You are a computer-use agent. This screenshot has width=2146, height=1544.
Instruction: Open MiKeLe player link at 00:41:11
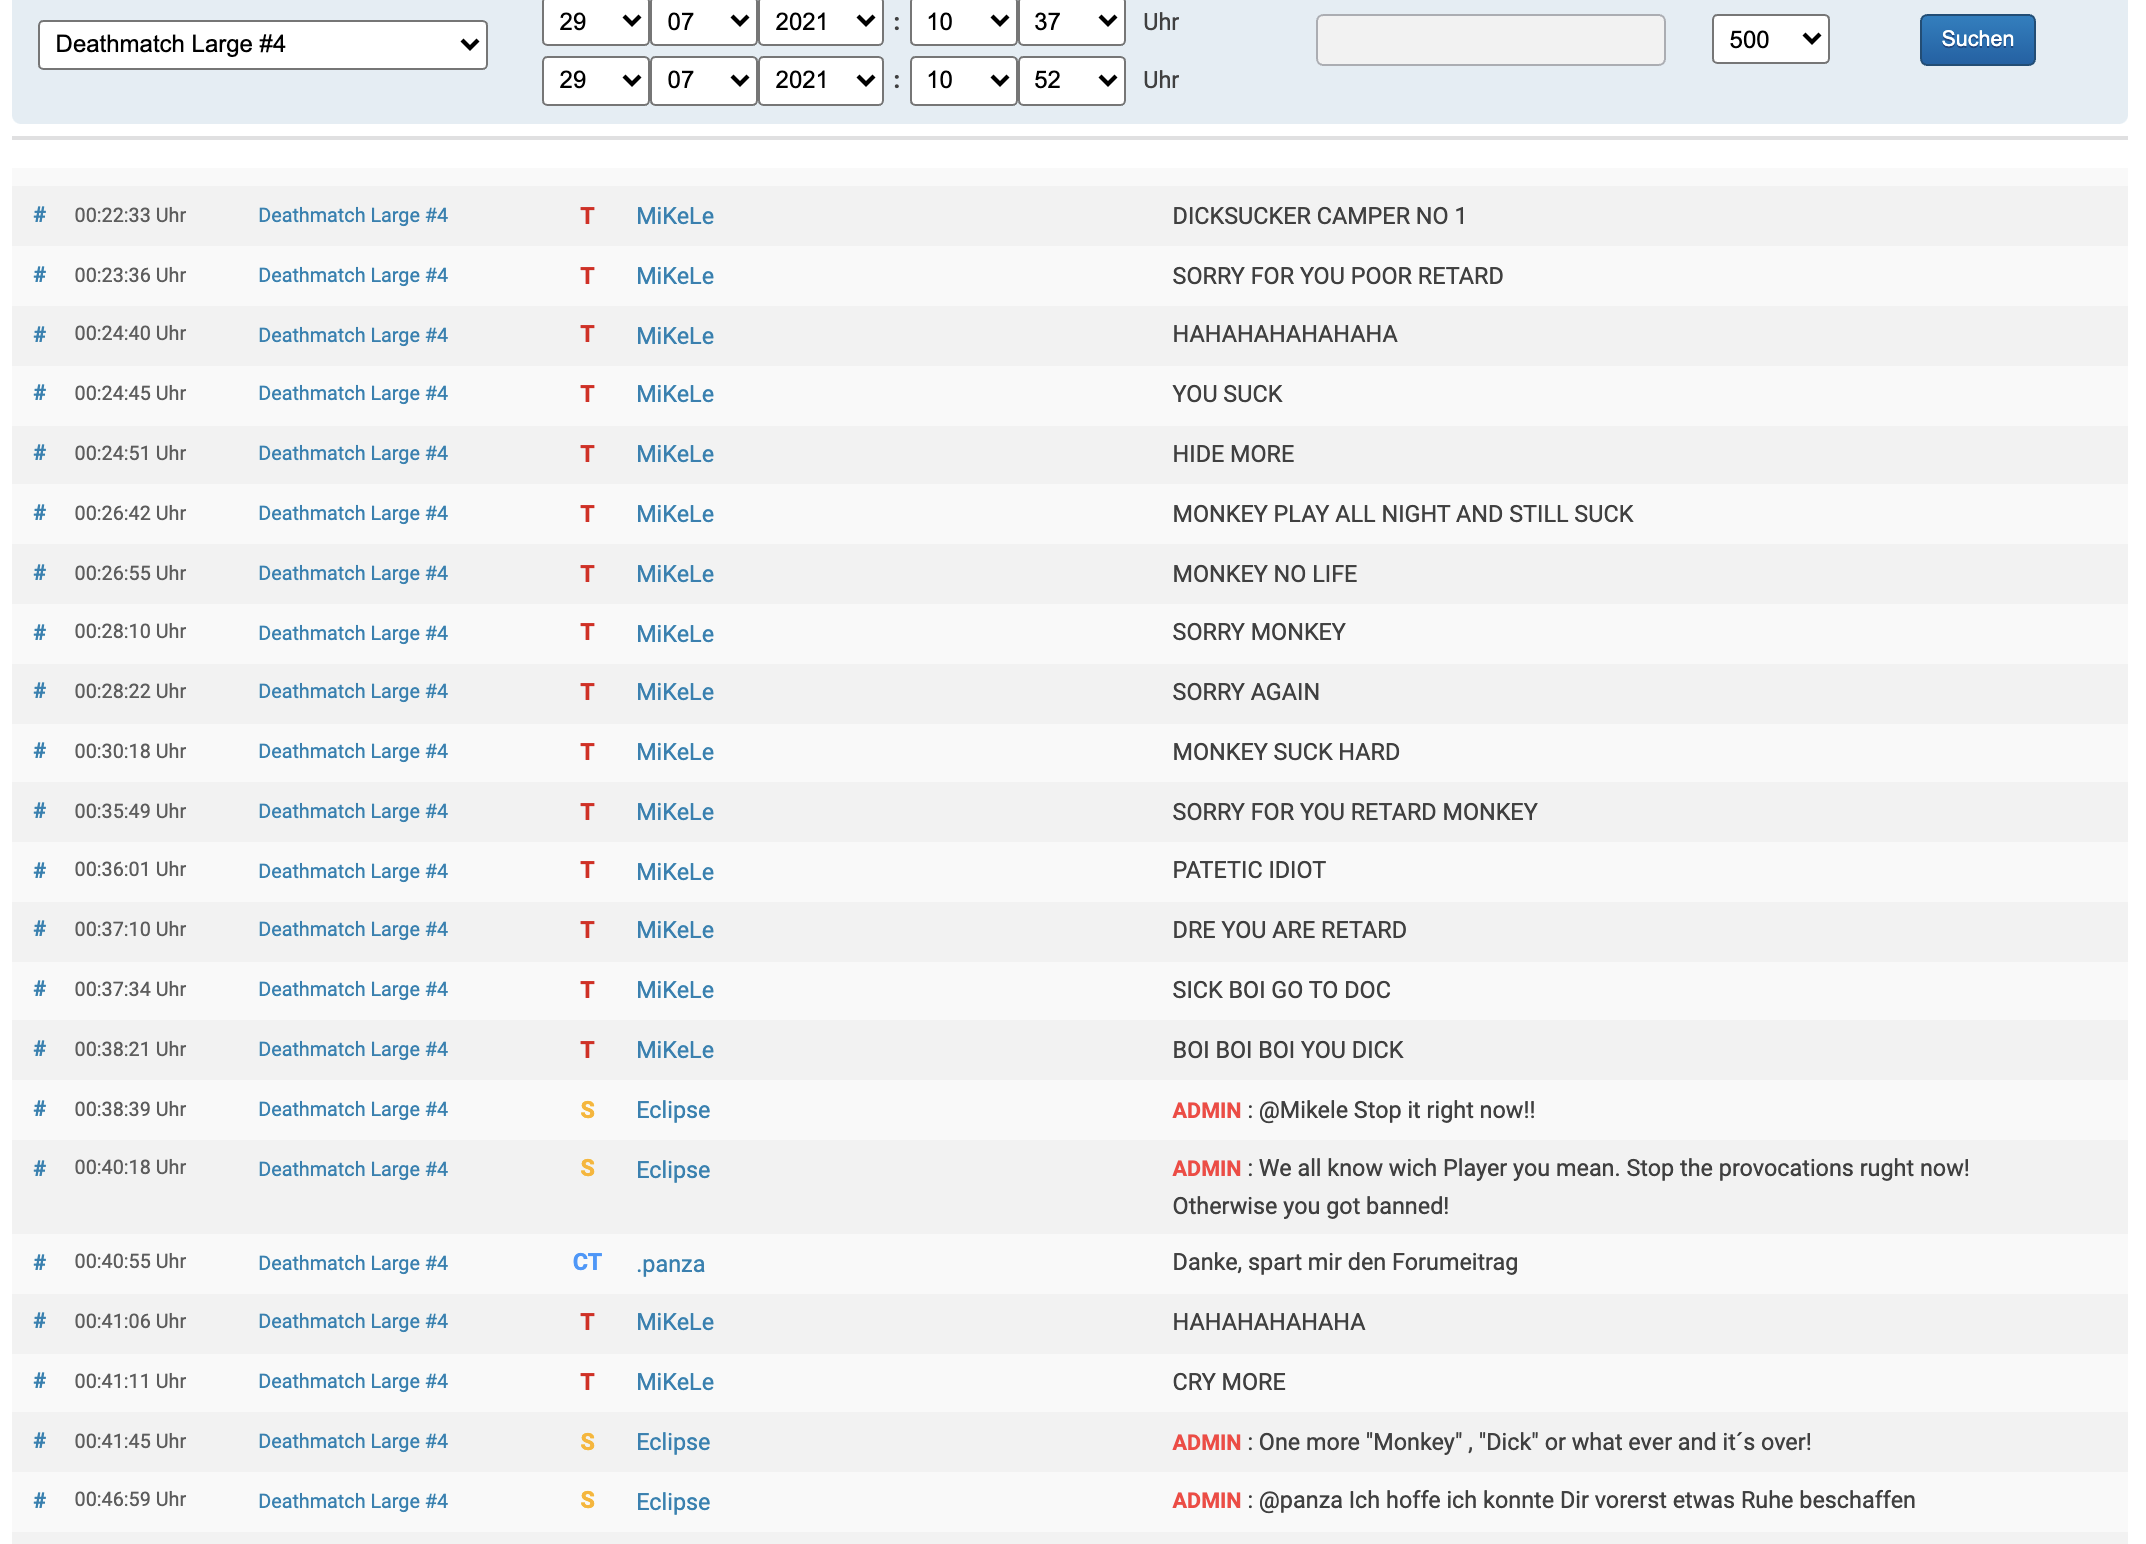click(x=675, y=1382)
